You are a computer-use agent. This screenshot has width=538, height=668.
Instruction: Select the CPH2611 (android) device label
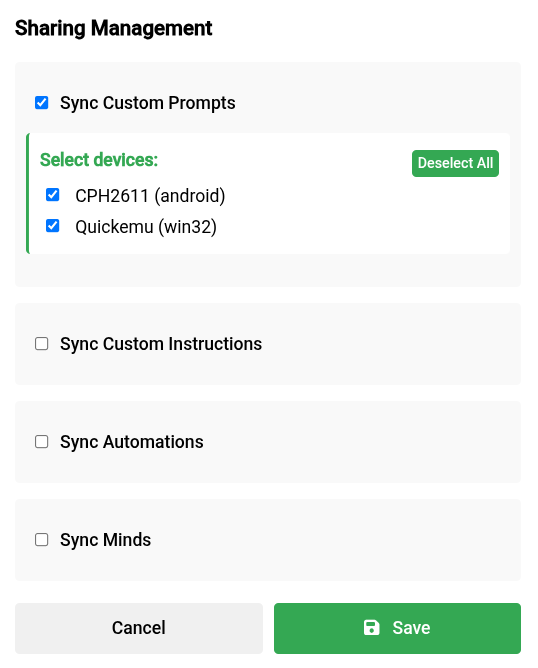(150, 196)
